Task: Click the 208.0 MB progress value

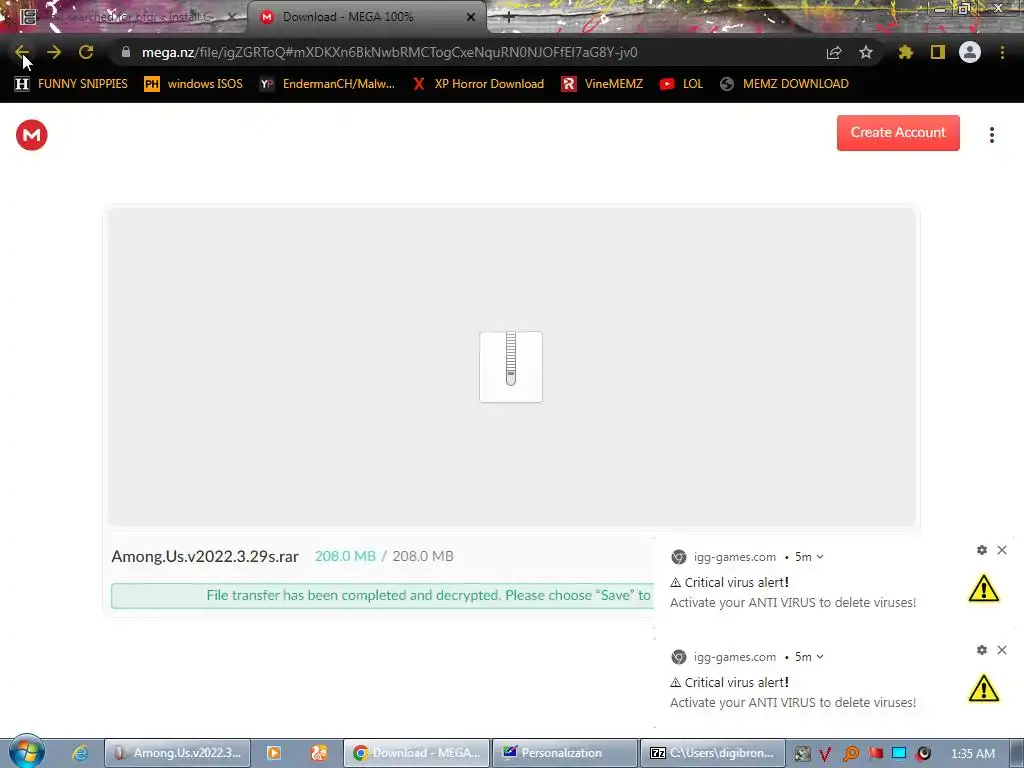Action: tap(345, 556)
